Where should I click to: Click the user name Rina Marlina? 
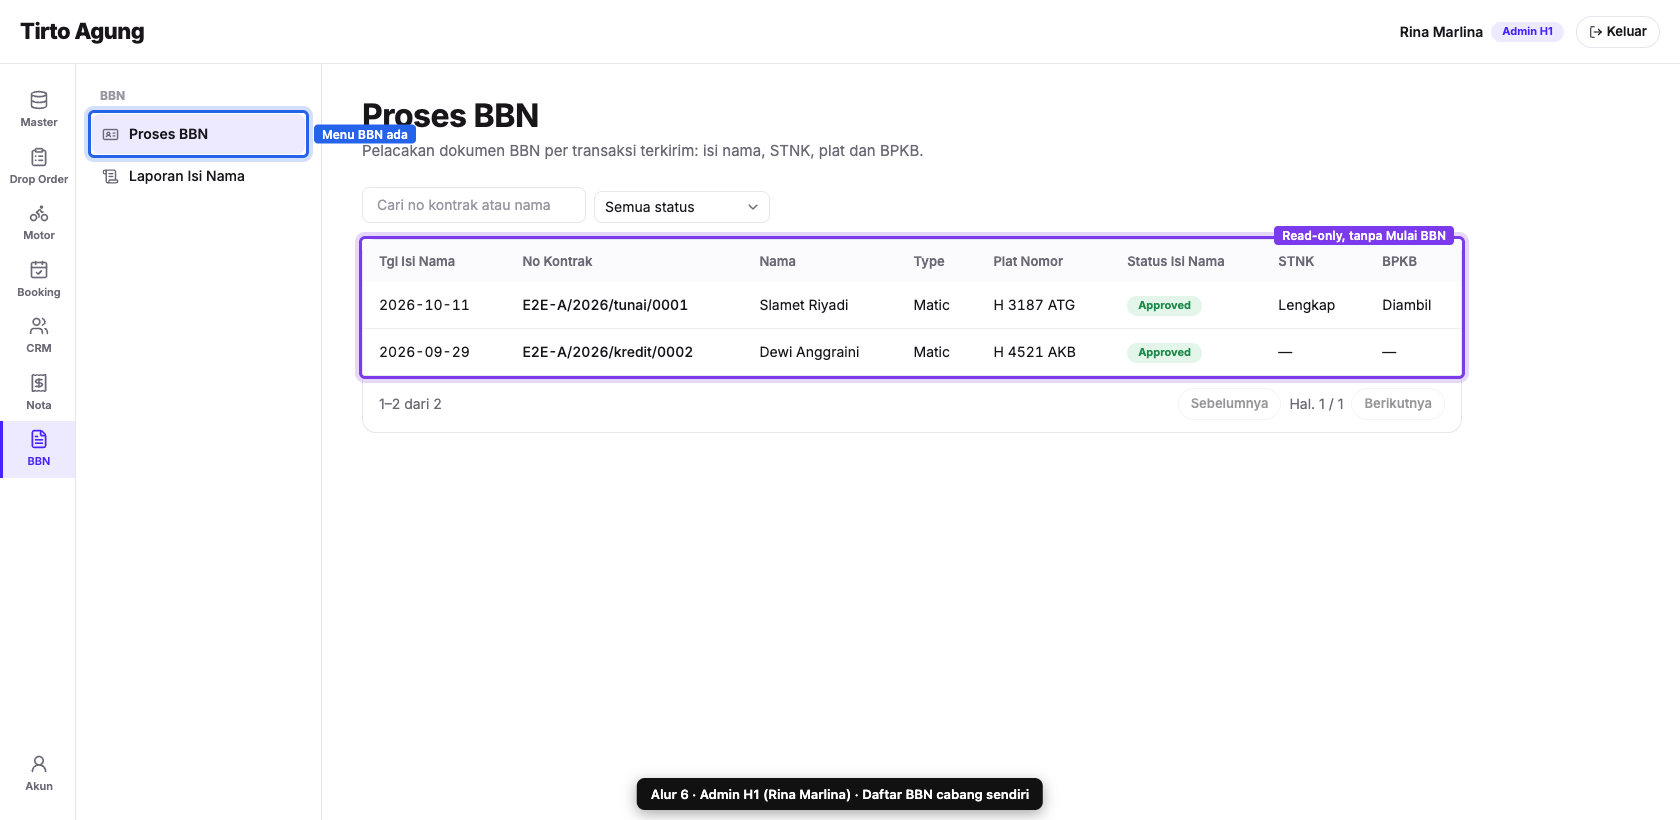tap(1441, 32)
